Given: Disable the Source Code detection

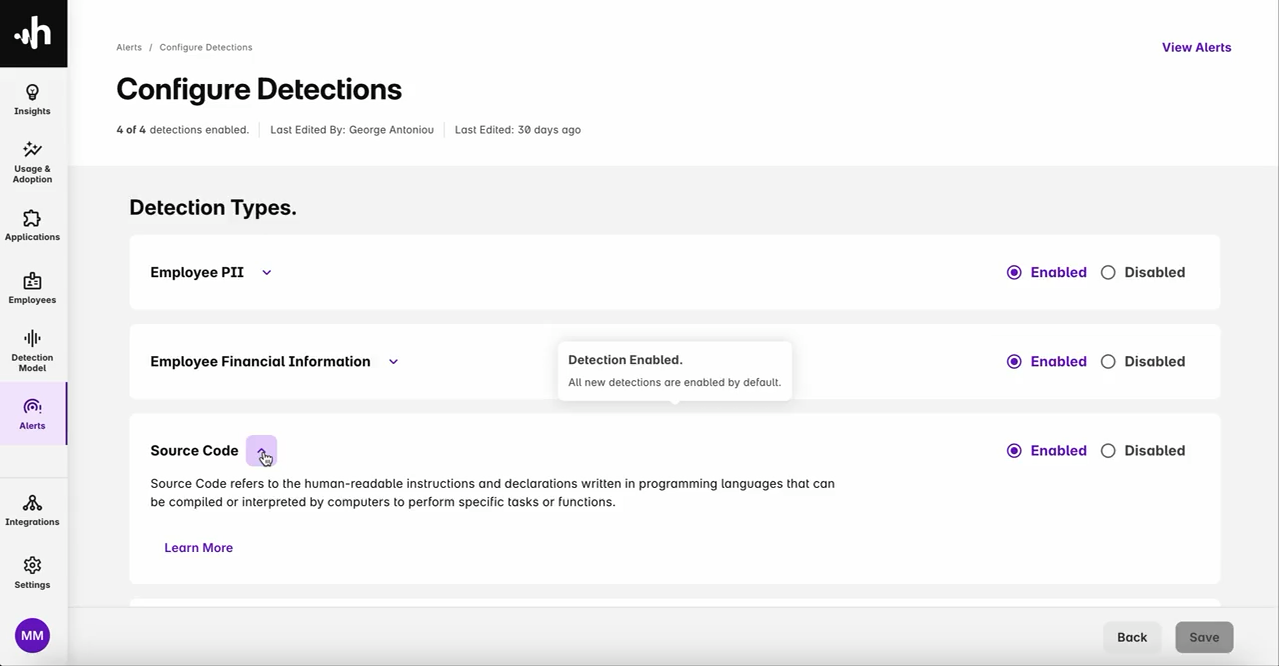Looking at the screenshot, I should [x=1108, y=451].
